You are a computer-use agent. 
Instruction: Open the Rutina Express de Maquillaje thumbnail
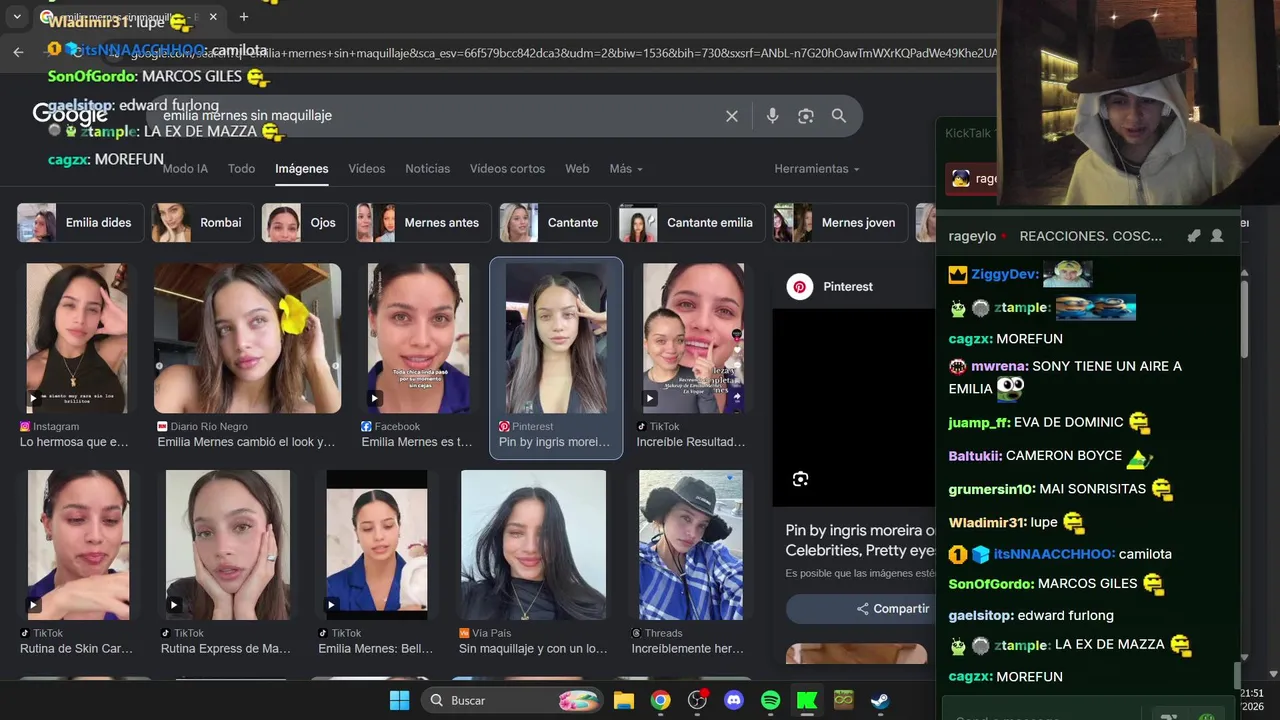(x=228, y=545)
